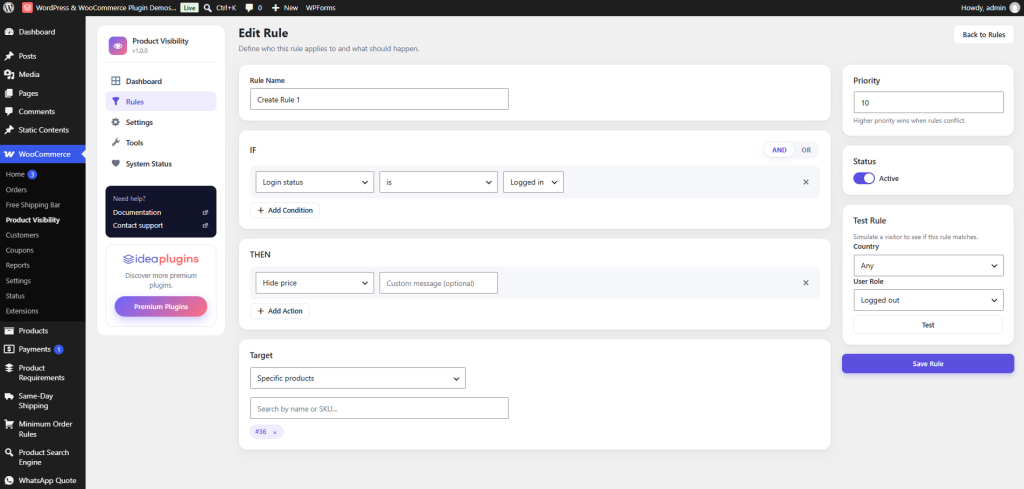Open the System Status menu item

(161, 164)
